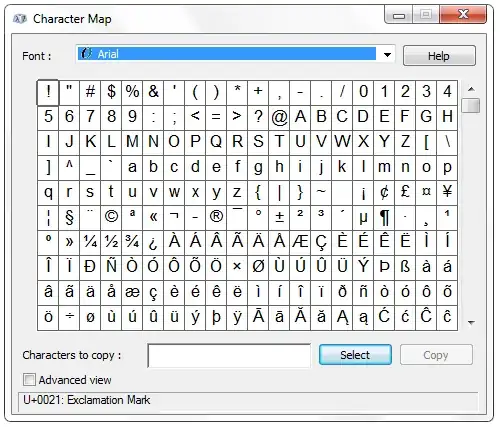Pick the inverted question mark ¿
Image resolution: width=500 pixels, height=427 pixels.
point(153,243)
